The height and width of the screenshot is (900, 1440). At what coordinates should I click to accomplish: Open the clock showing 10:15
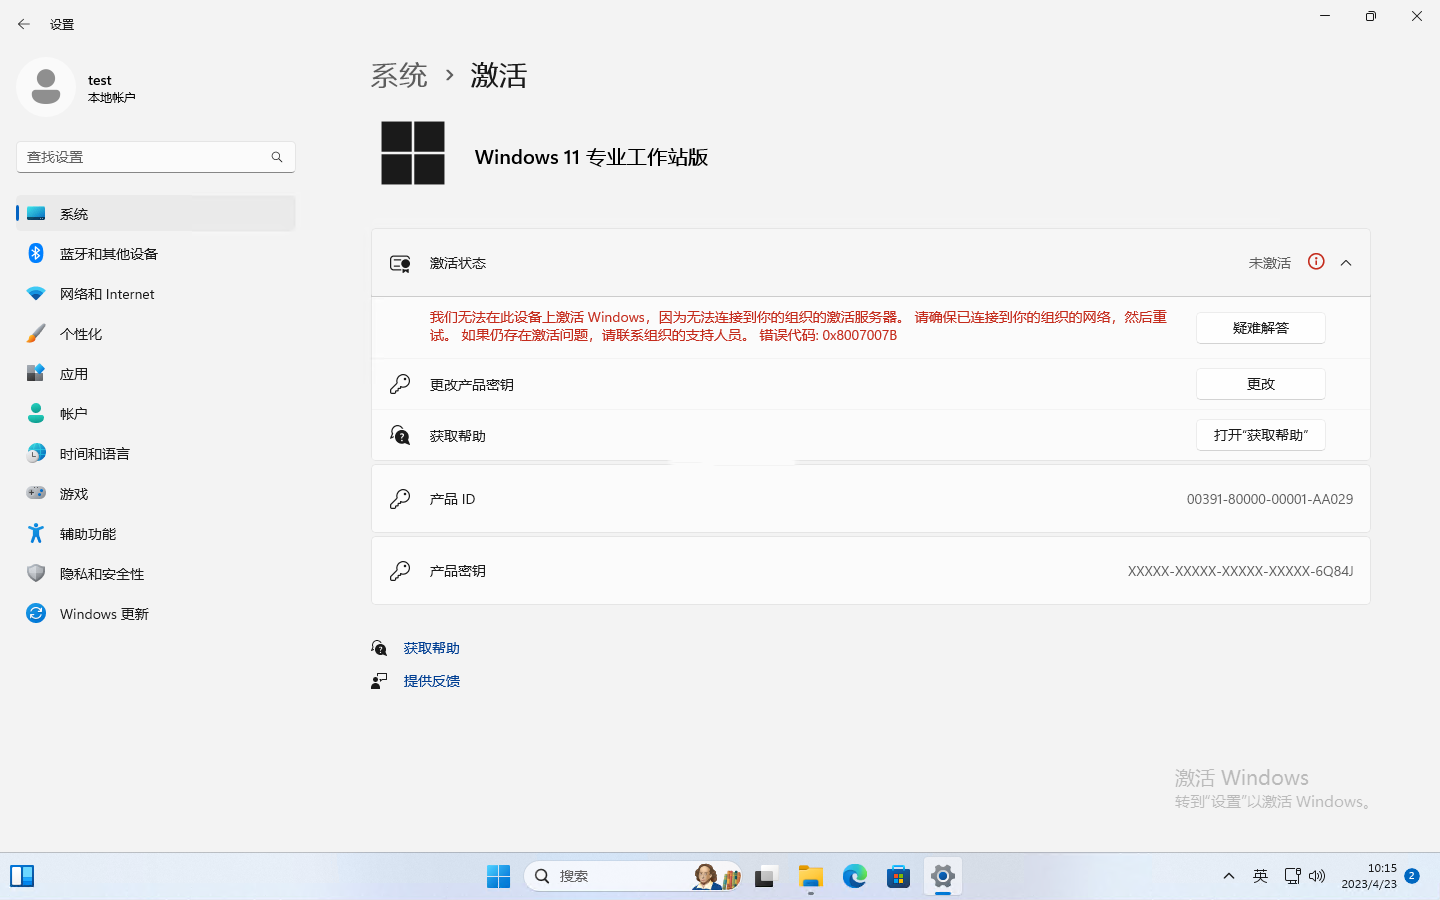(x=1369, y=876)
